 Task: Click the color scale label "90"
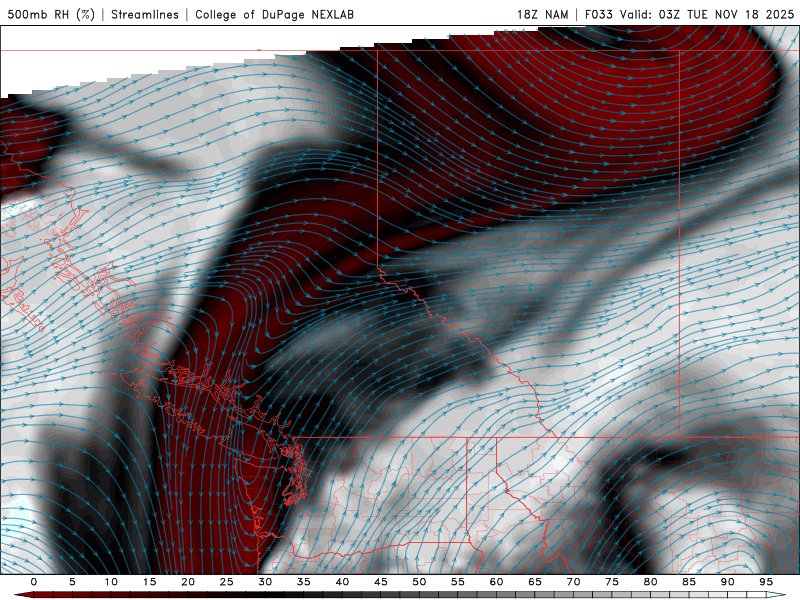point(728,582)
